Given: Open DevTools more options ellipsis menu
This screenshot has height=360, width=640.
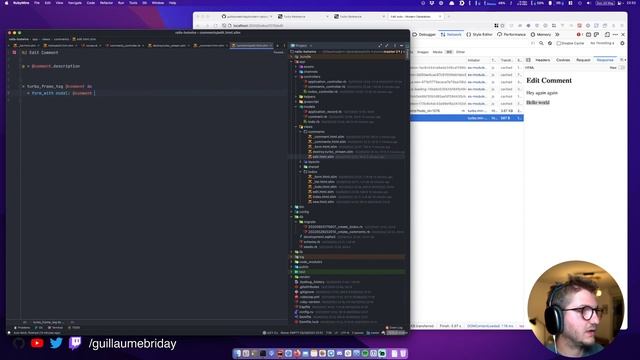Looking at the screenshot, I should 615,35.
